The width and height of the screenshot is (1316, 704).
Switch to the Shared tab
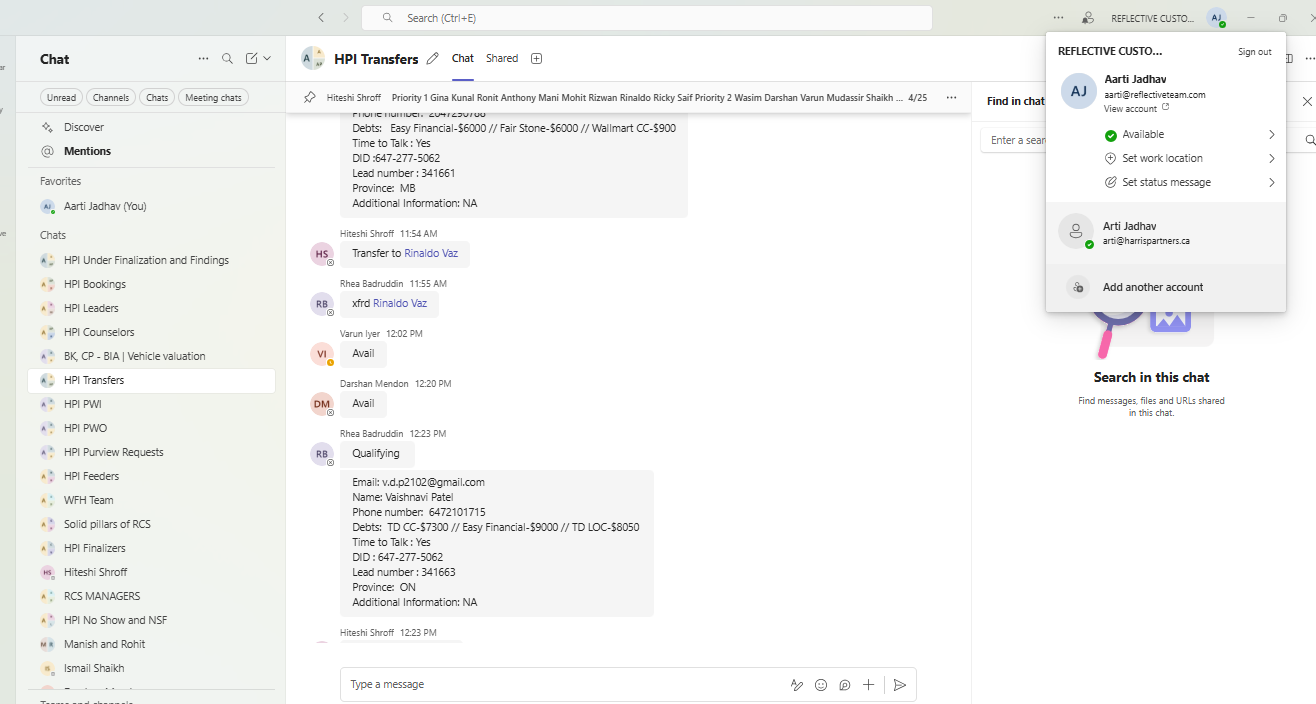point(502,59)
